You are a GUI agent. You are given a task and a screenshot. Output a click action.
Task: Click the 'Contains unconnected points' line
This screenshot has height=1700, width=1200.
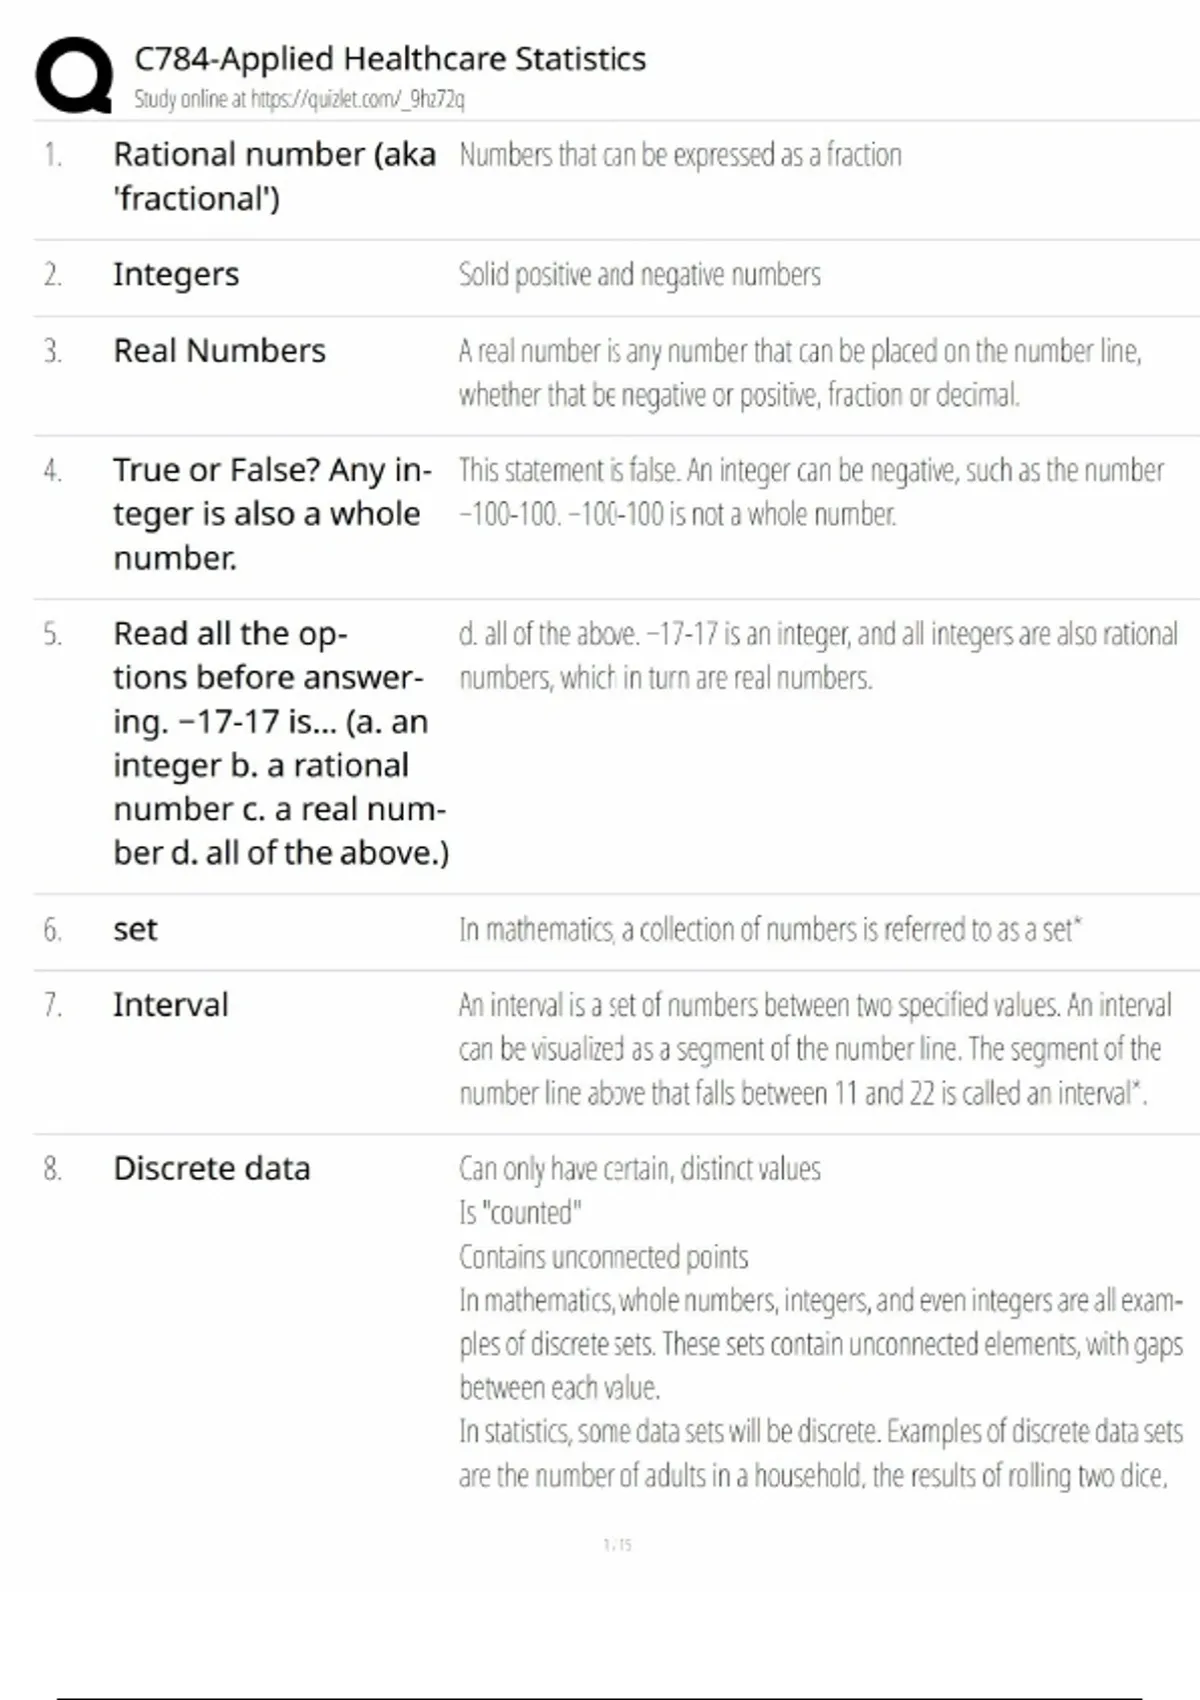pyautogui.click(x=603, y=1256)
